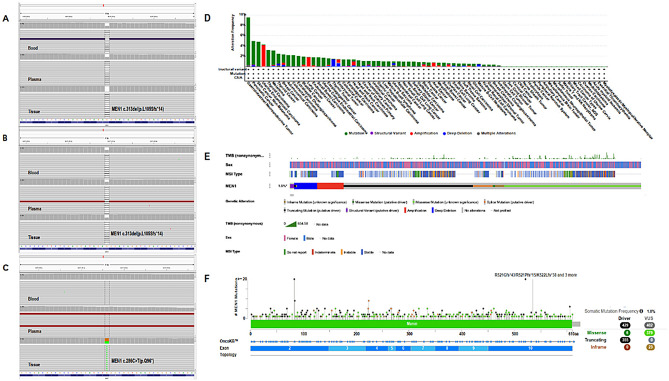
Task: Click the Amplification legend swatch in oncoprint
Action: [405, 210]
